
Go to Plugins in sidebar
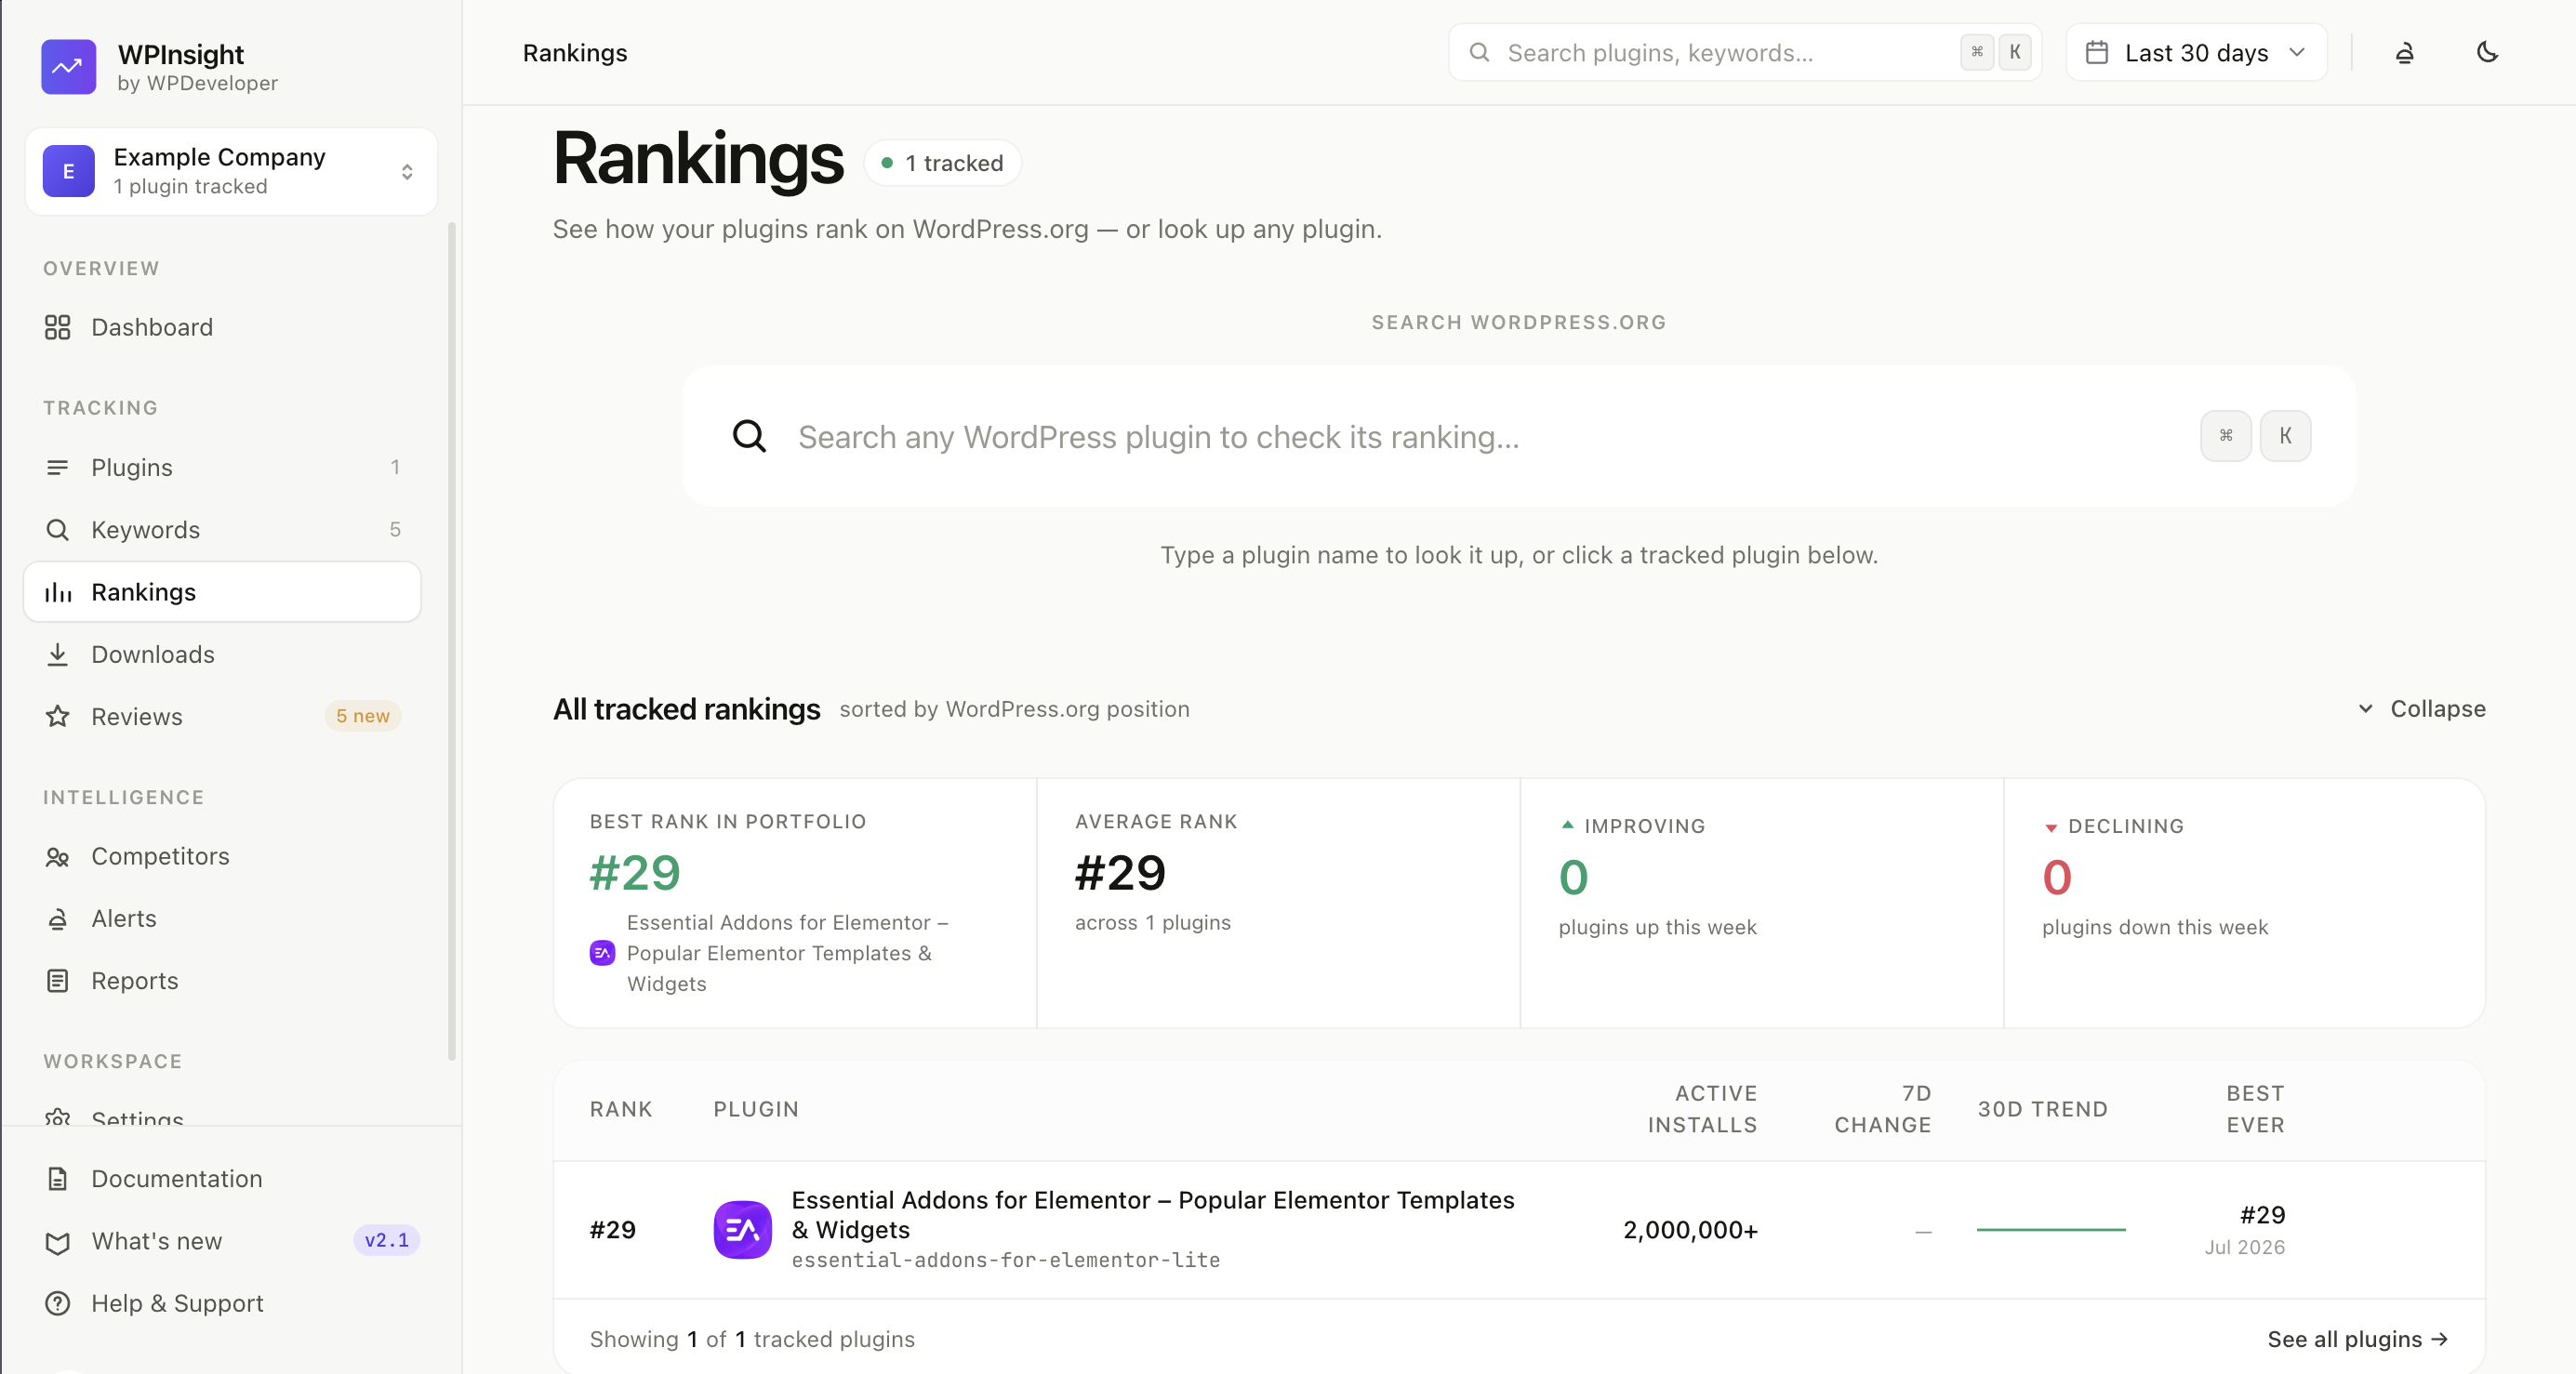pyautogui.click(x=222, y=467)
